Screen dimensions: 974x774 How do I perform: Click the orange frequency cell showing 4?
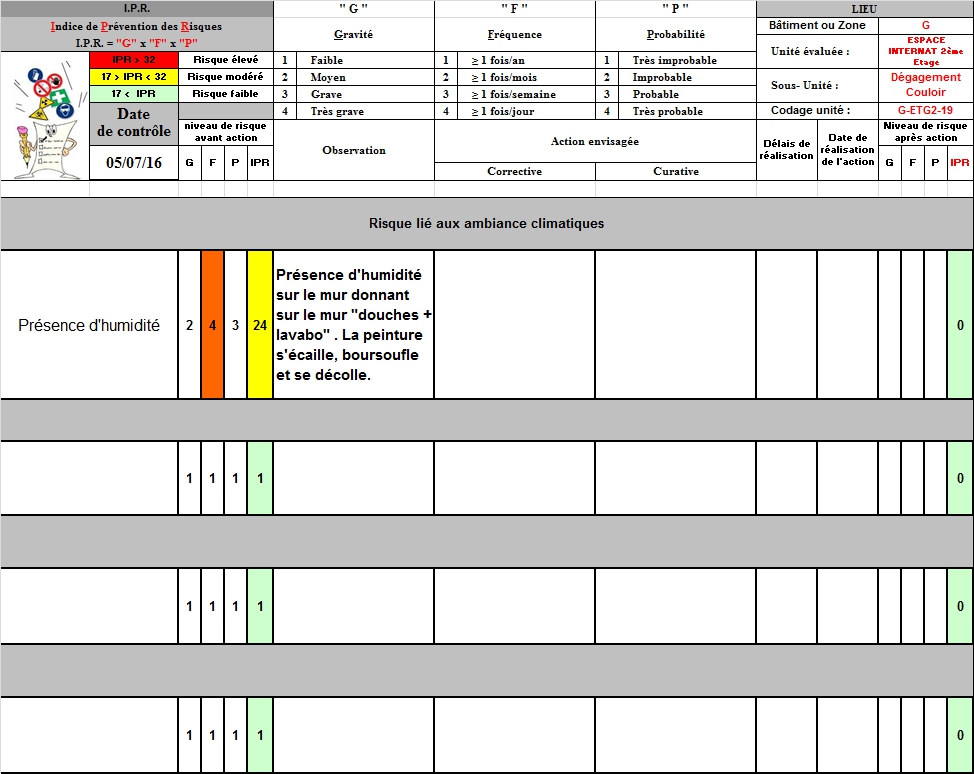(212, 325)
